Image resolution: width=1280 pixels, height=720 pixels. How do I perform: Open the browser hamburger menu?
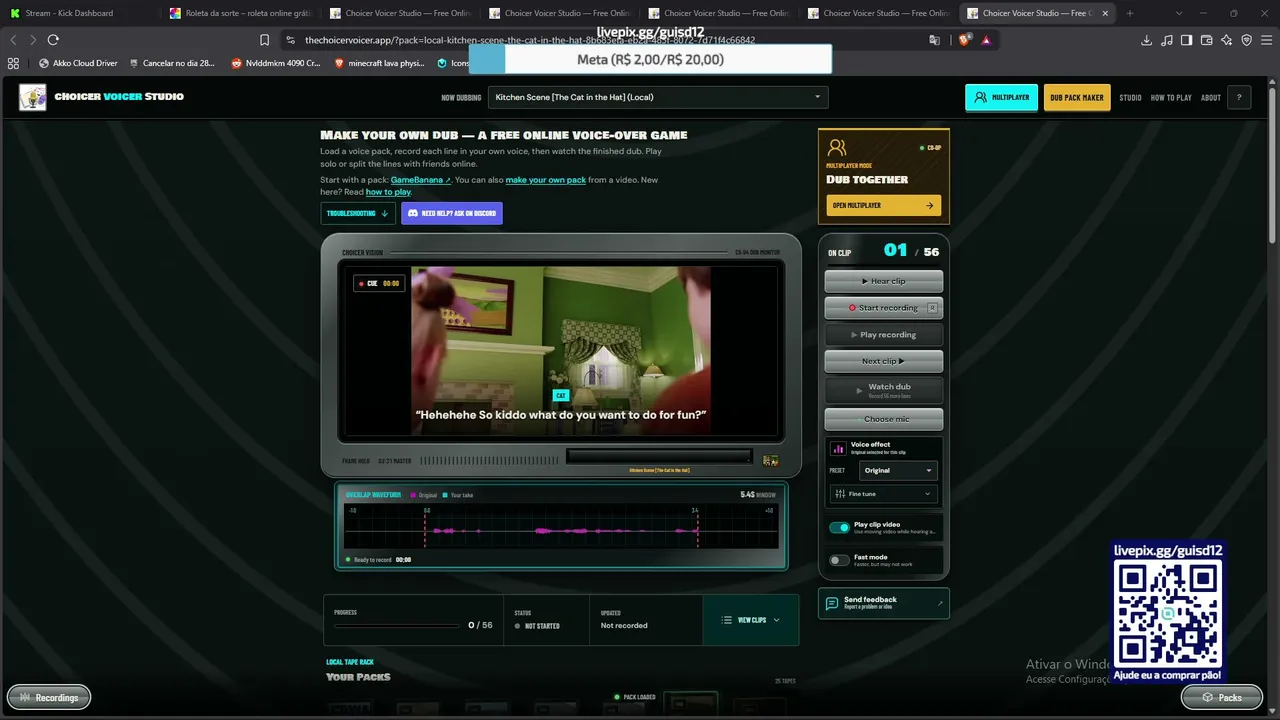(1266, 40)
